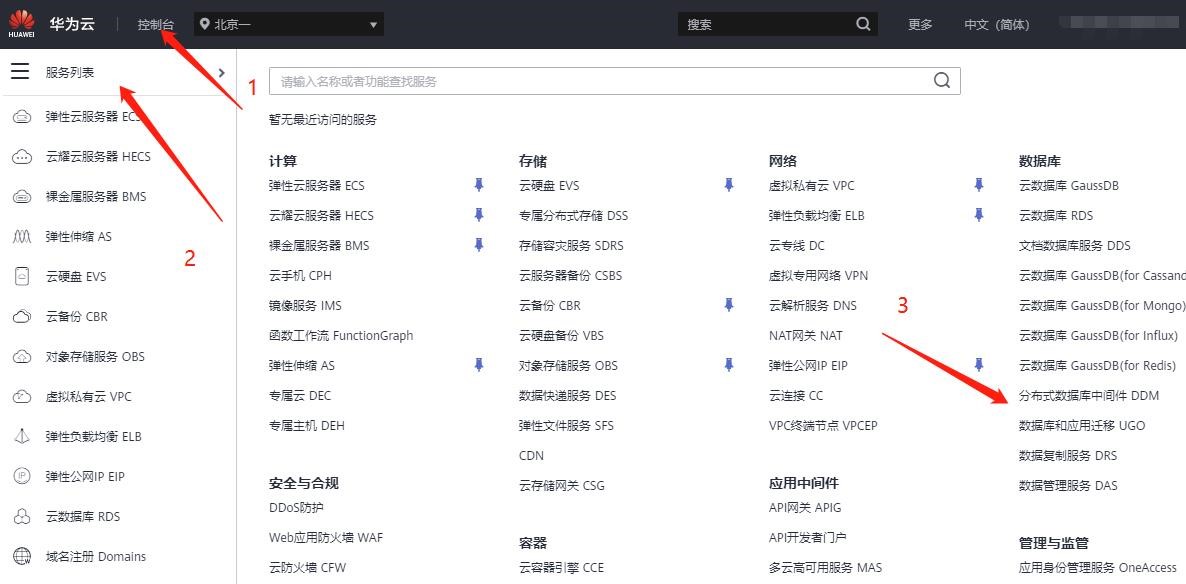Open the 控制台 console link
This screenshot has height=584, width=1186.
[x=155, y=24]
